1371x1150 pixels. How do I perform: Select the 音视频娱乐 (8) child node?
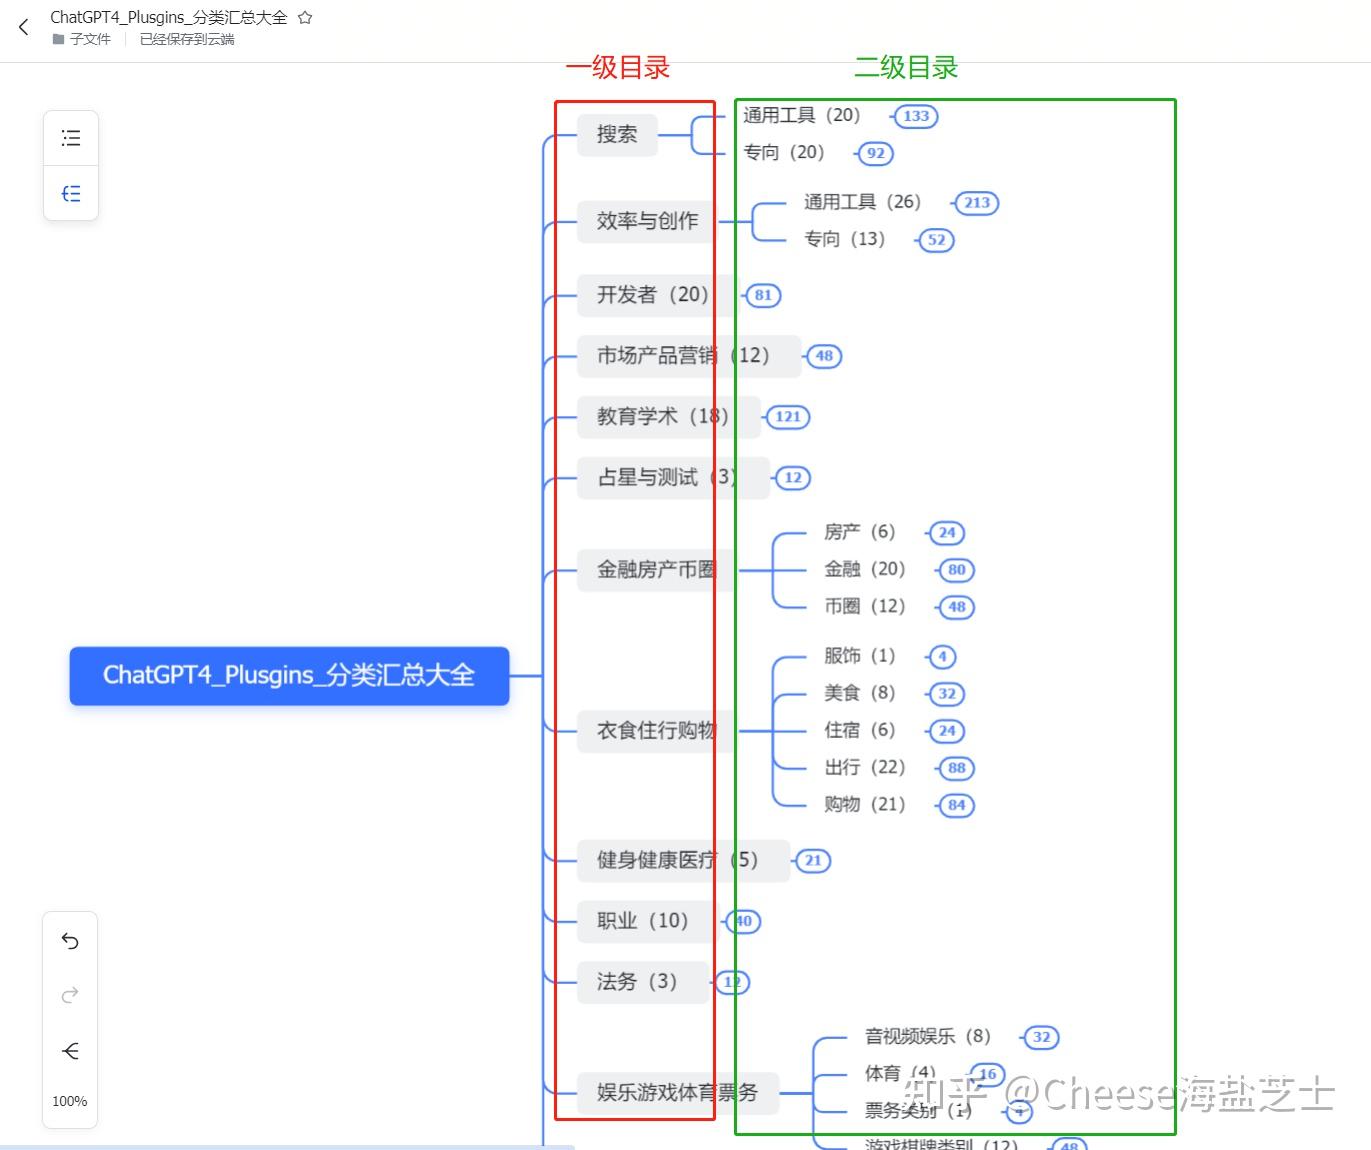pos(928,1037)
